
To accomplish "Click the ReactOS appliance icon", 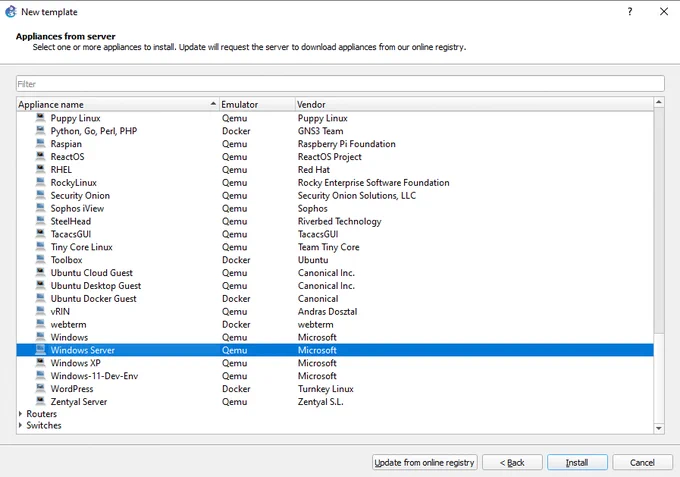I will coord(40,156).
